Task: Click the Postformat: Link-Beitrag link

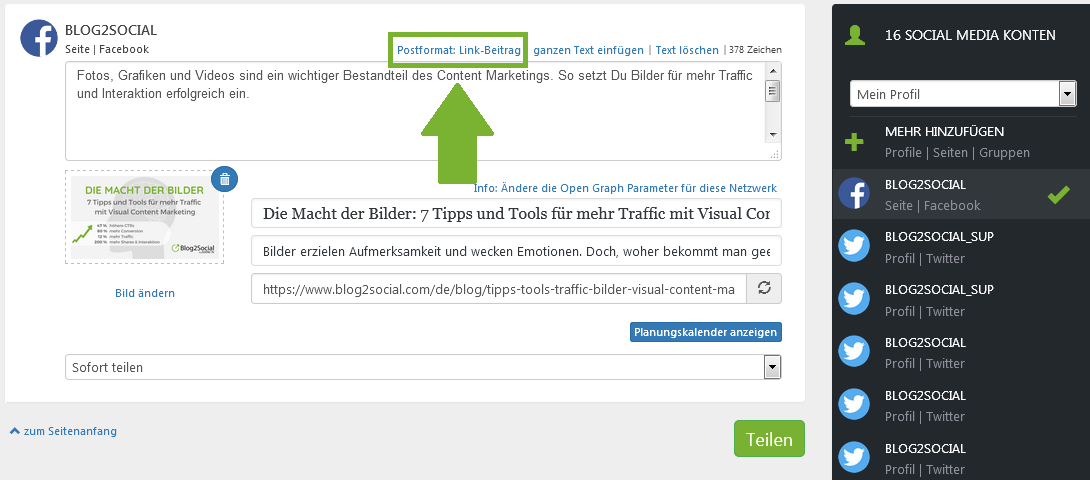Action: point(459,50)
